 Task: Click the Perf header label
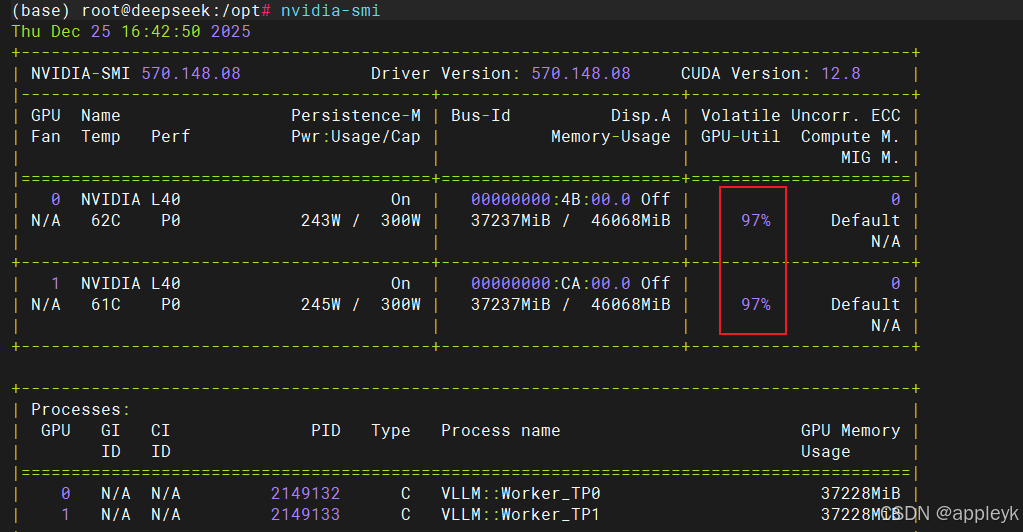point(170,136)
